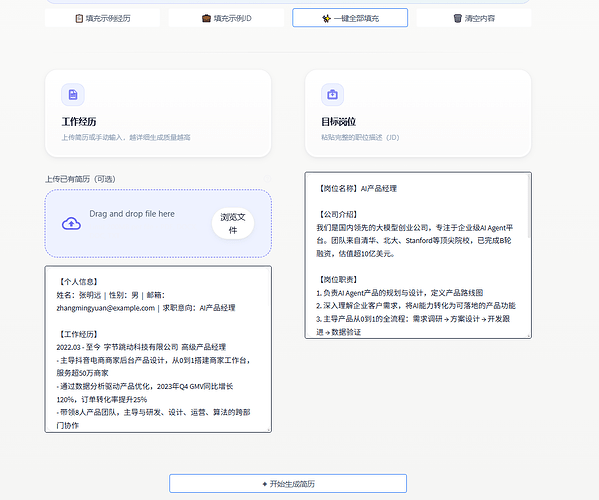Click the sparkle icon in 一键全部填充
599x500 pixels.
point(327,18)
